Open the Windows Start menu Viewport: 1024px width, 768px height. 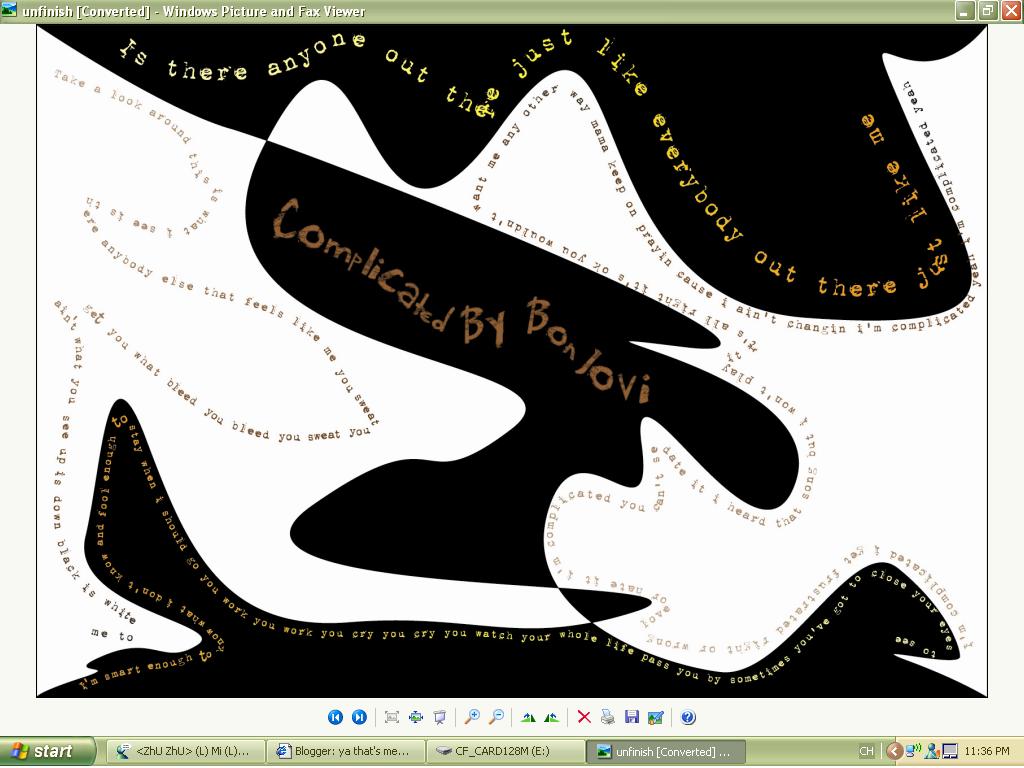click(x=48, y=751)
